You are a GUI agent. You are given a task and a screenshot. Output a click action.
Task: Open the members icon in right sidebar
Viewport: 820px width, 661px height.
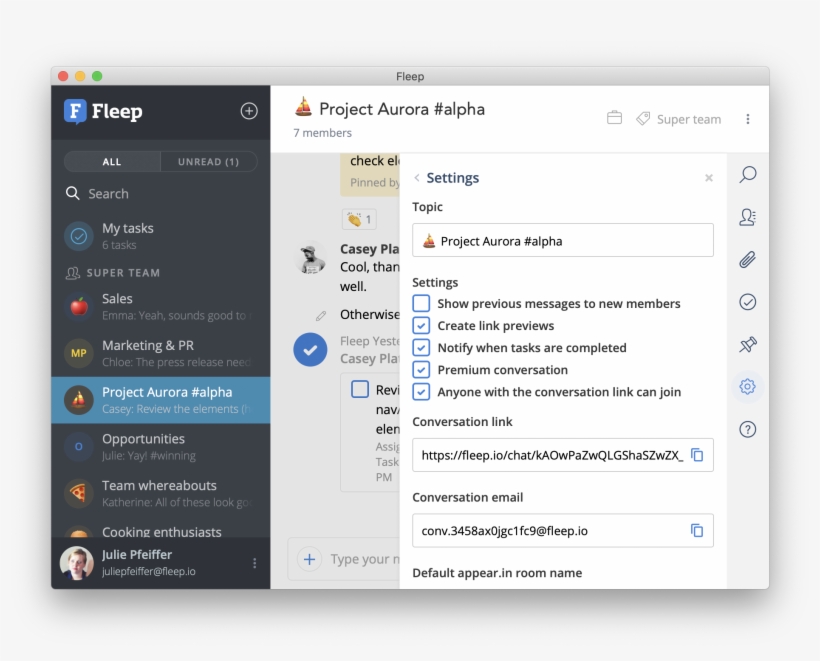point(748,217)
